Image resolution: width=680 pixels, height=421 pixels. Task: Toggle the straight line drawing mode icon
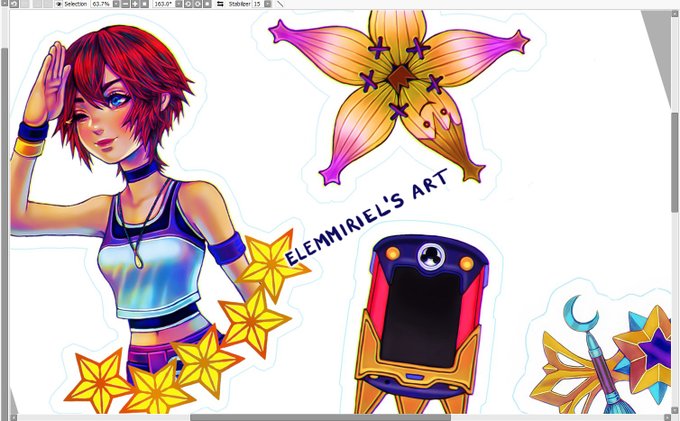point(280,4)
